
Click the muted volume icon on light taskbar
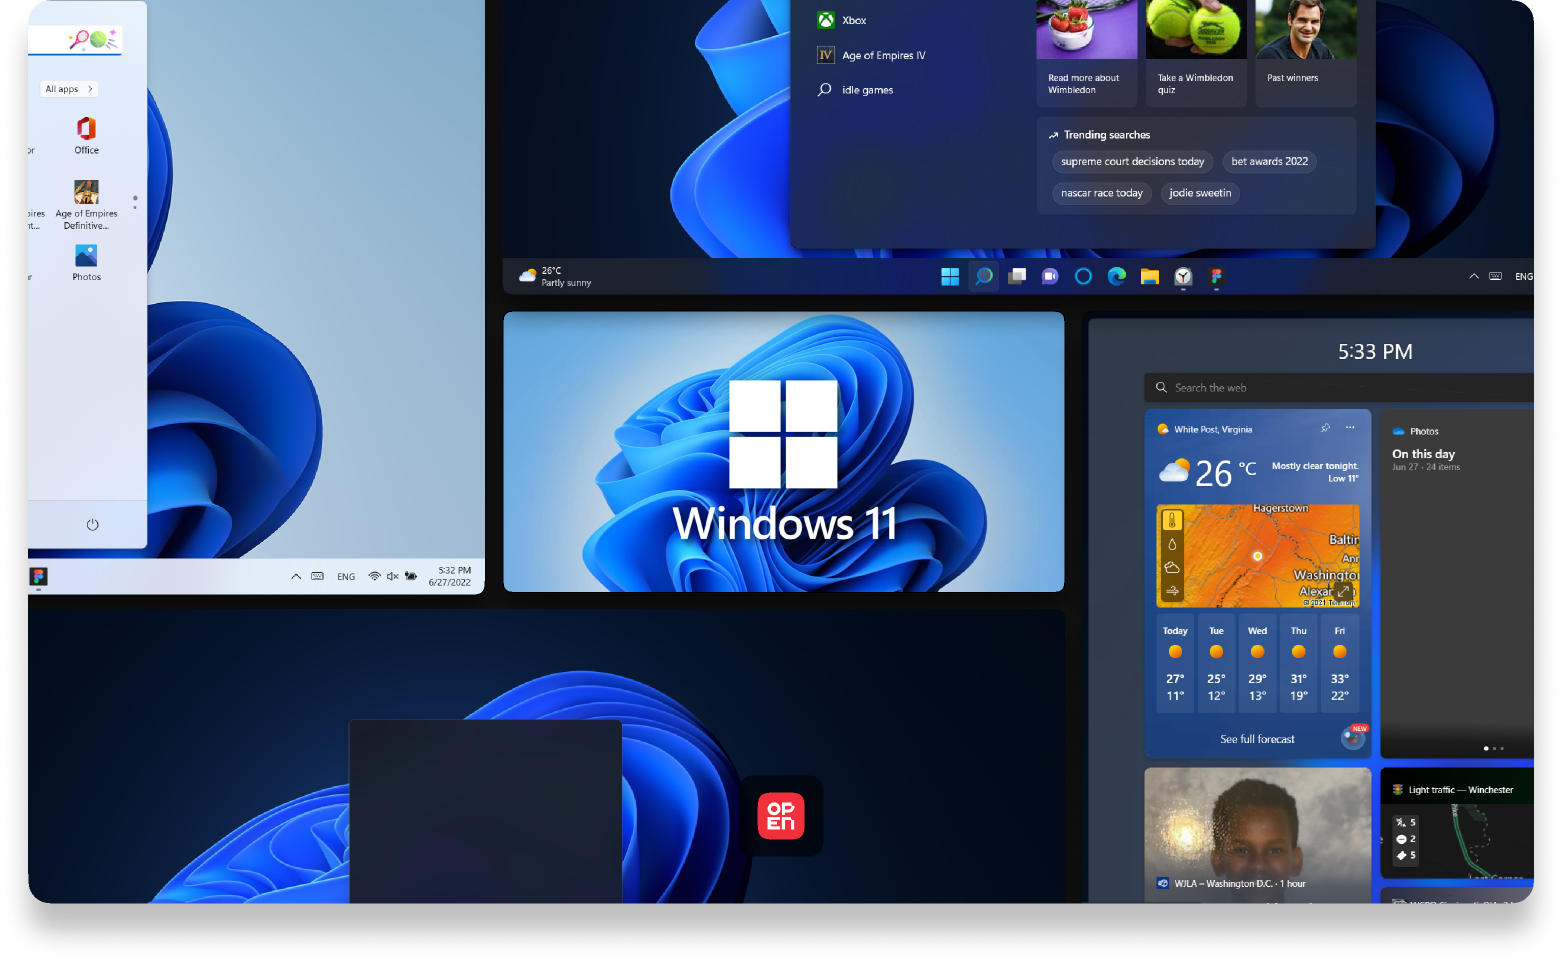pyautogui.click(x=393, y=577)
